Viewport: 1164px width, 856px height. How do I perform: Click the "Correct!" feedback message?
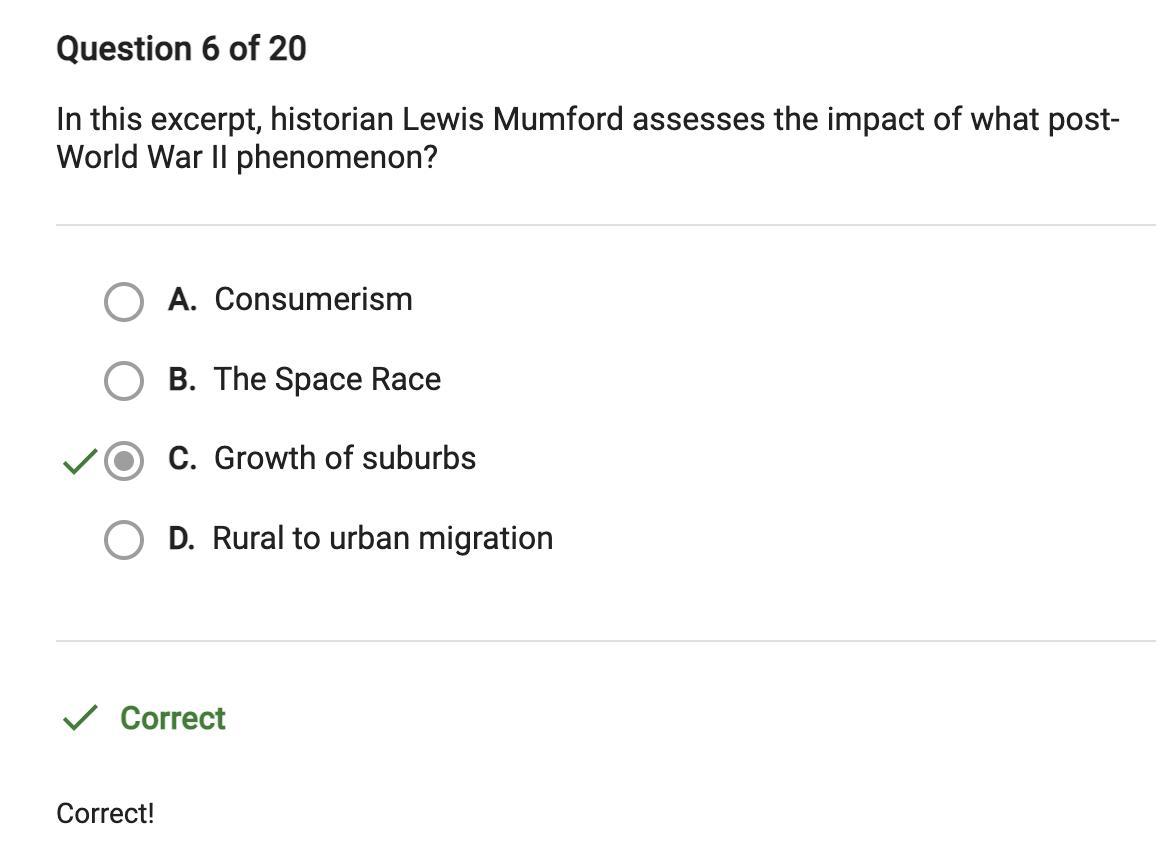click(x=105, y=813)
